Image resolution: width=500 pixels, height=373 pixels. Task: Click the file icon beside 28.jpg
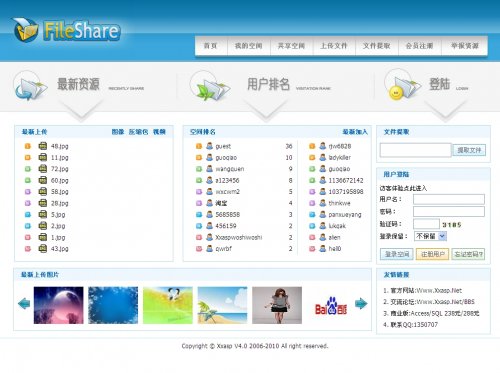(x=43, y=203)
